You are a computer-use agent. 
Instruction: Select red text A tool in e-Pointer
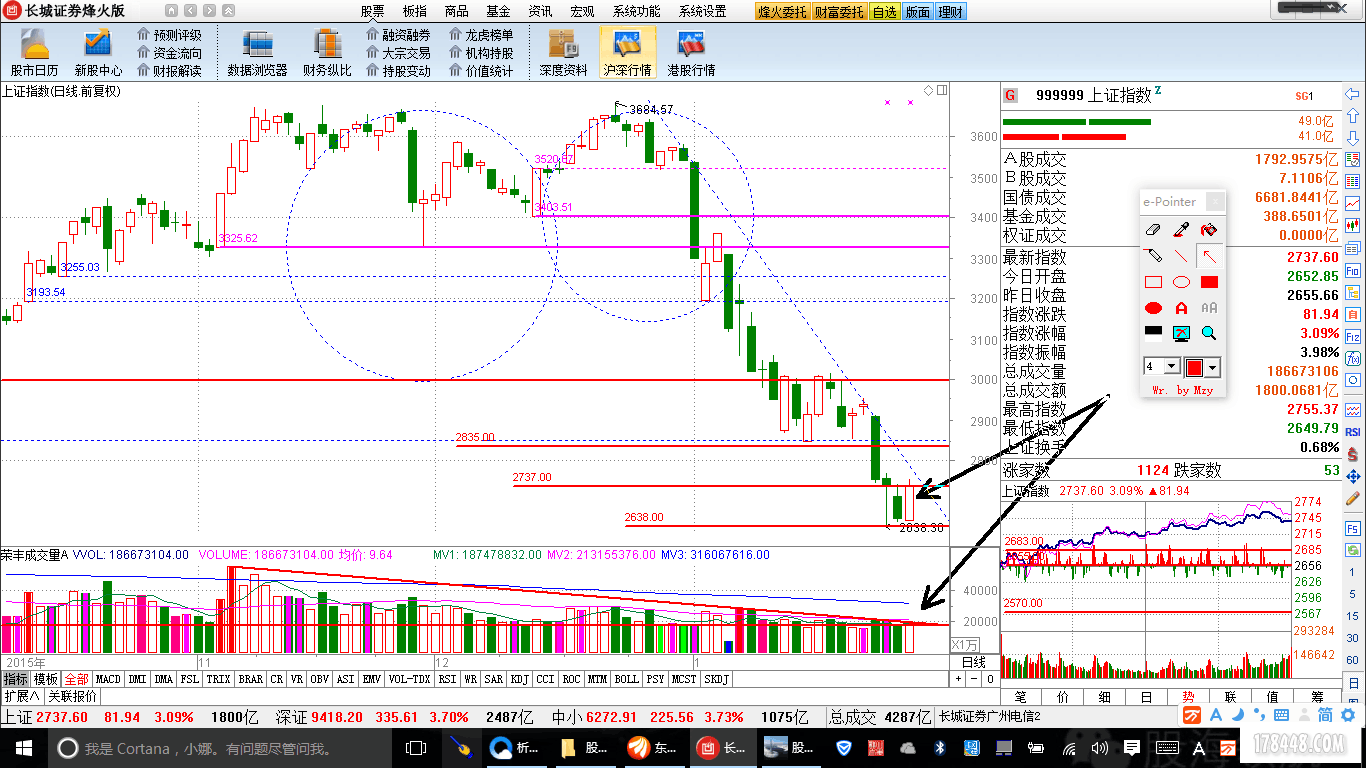click(x=1181, y=308)
